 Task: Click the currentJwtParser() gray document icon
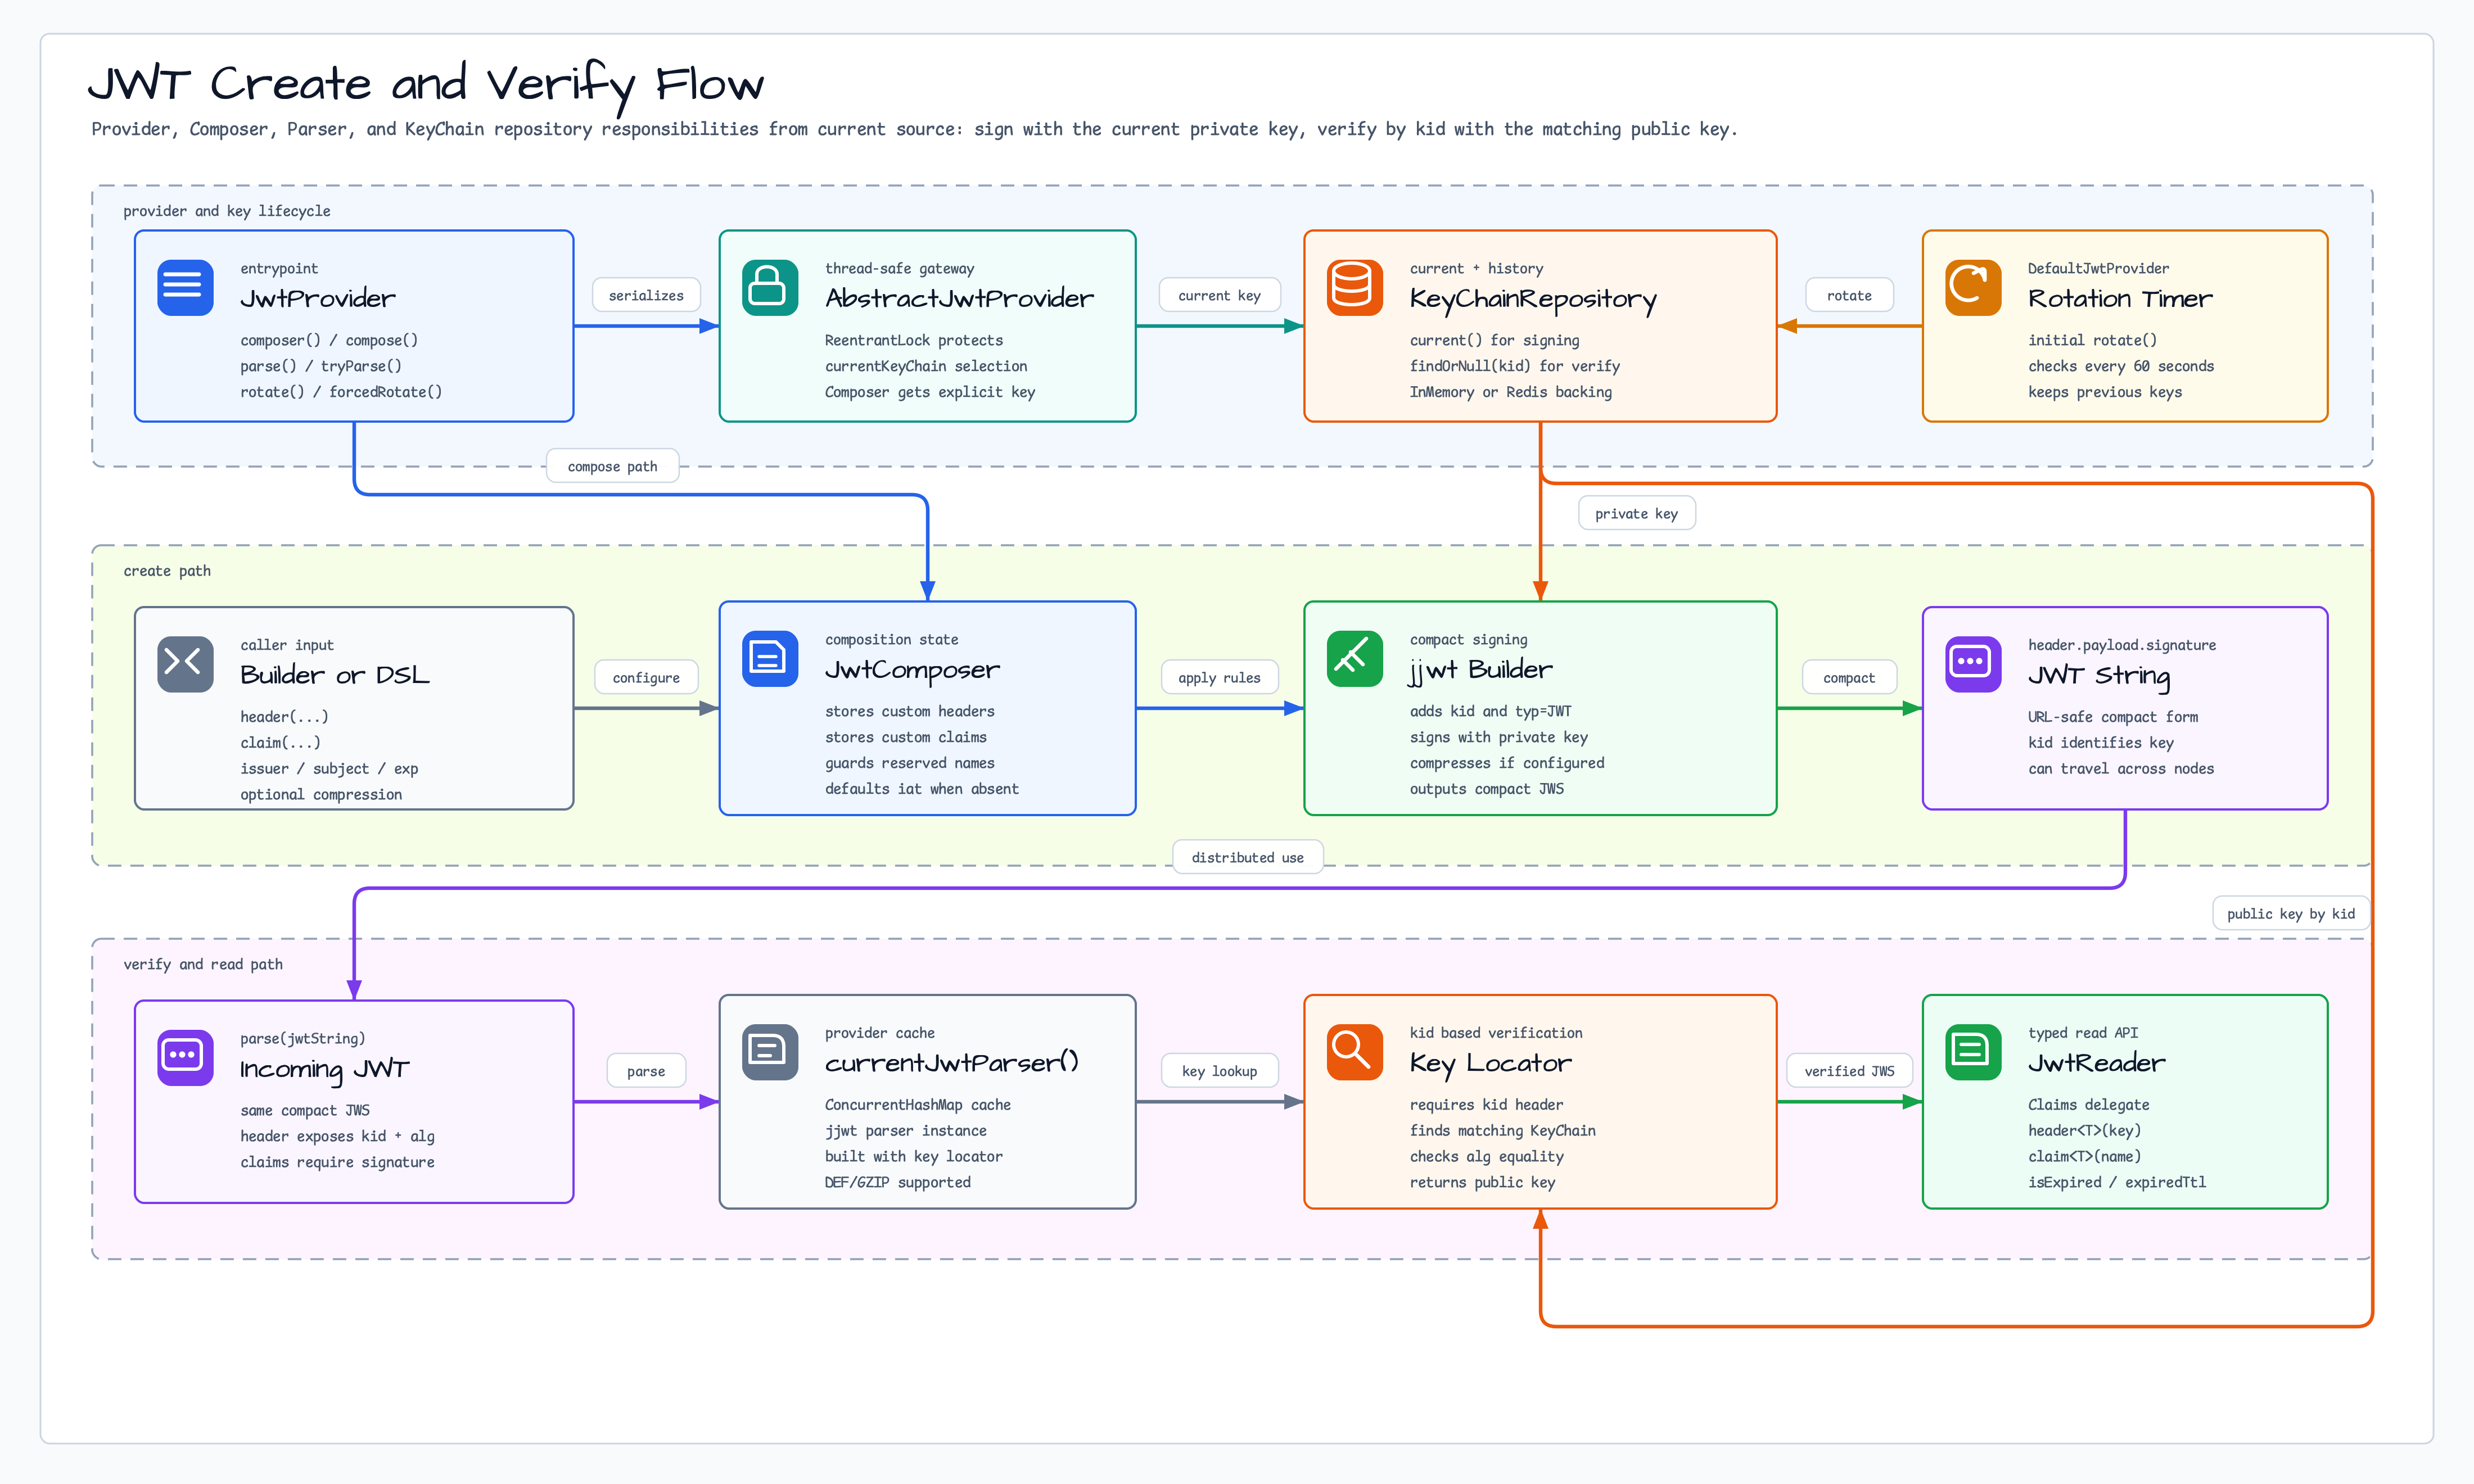[x=770, y=1051]
